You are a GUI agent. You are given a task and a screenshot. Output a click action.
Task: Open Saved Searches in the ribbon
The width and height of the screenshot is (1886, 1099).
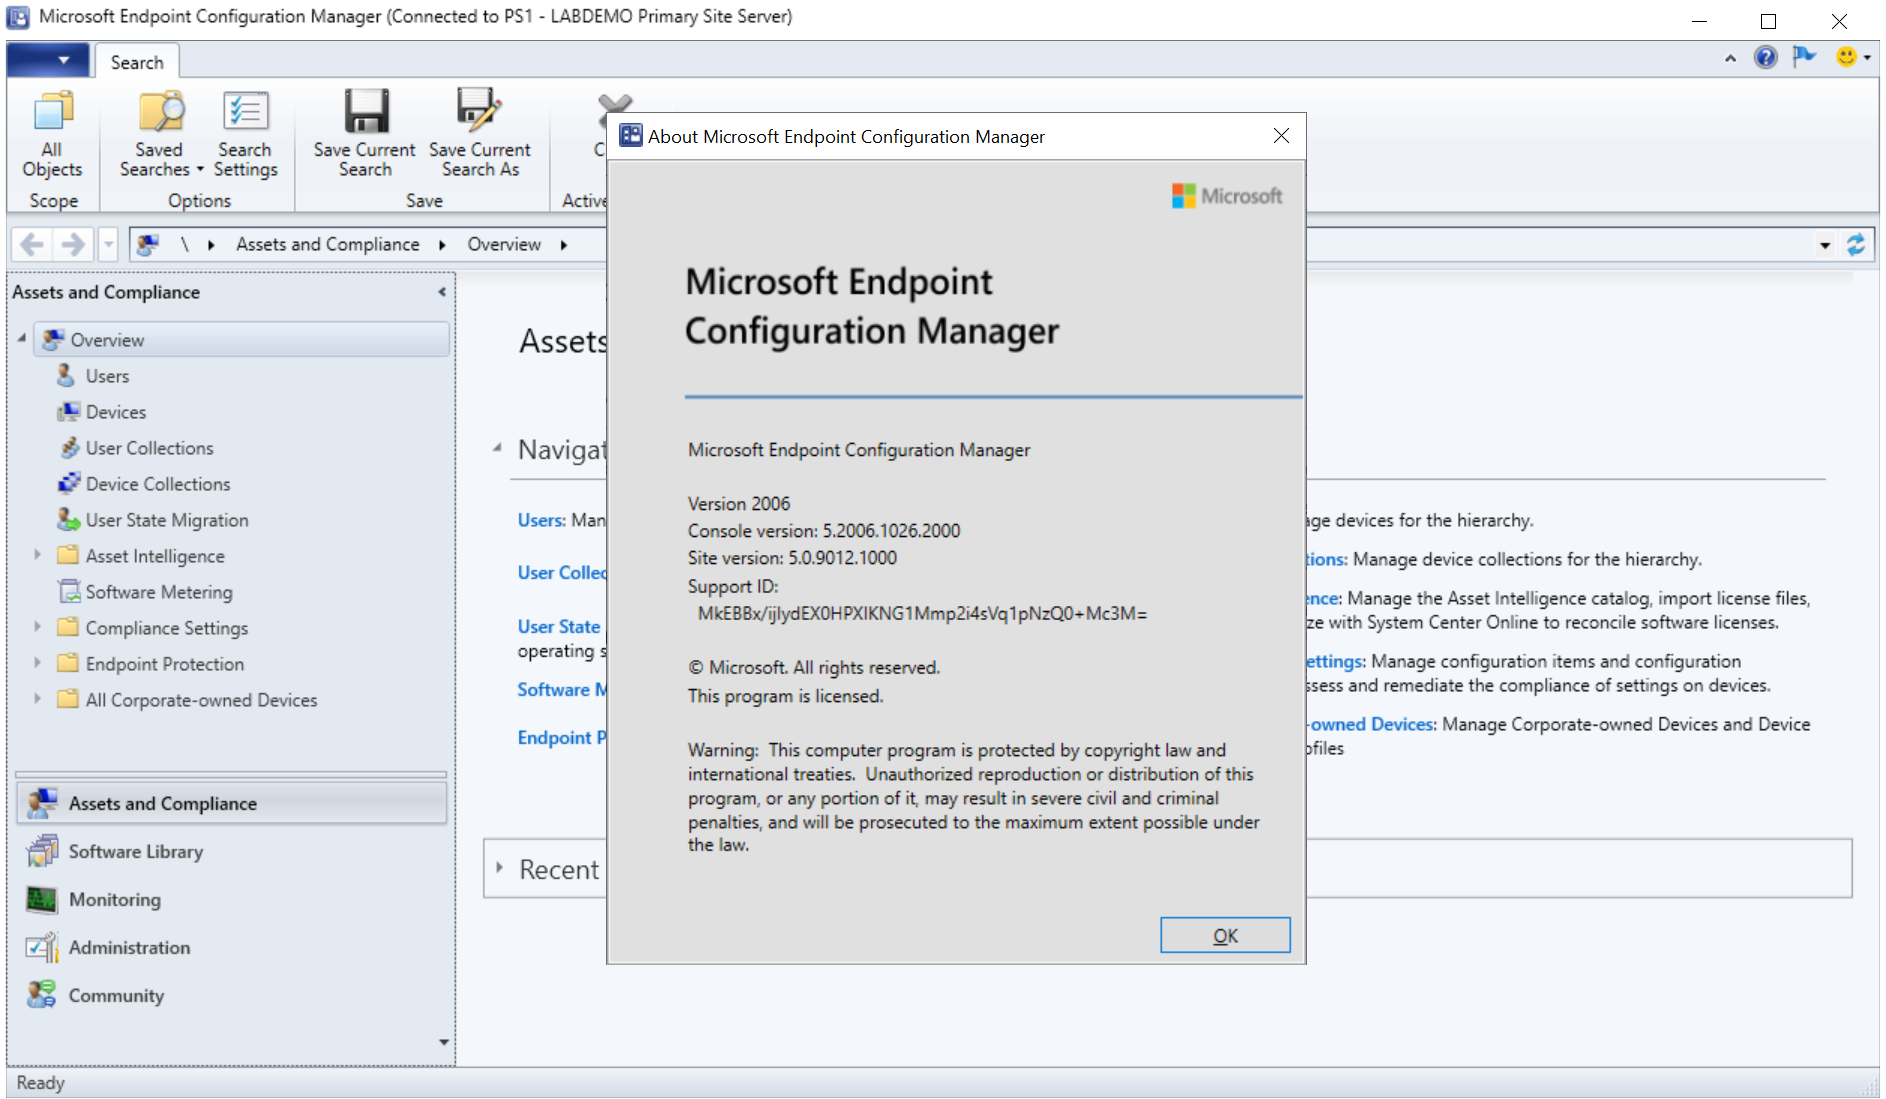click(x=159, y=132)
